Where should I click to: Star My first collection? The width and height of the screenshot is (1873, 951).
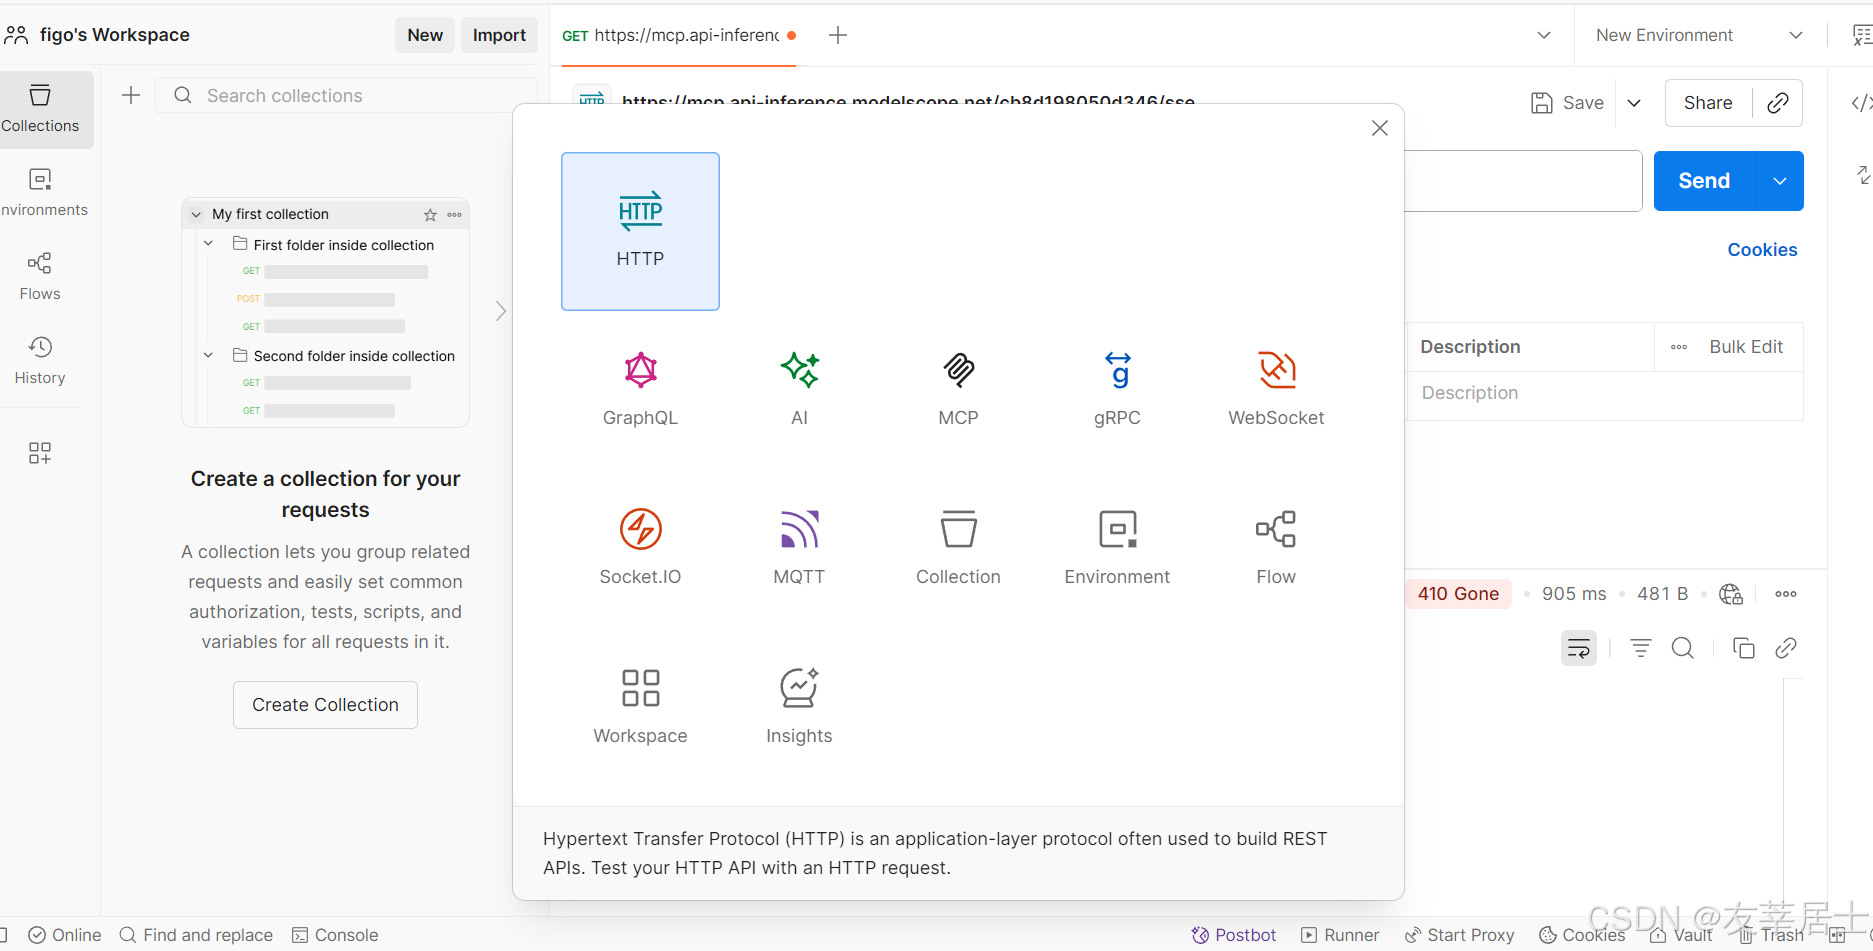[x=430, y=215]
